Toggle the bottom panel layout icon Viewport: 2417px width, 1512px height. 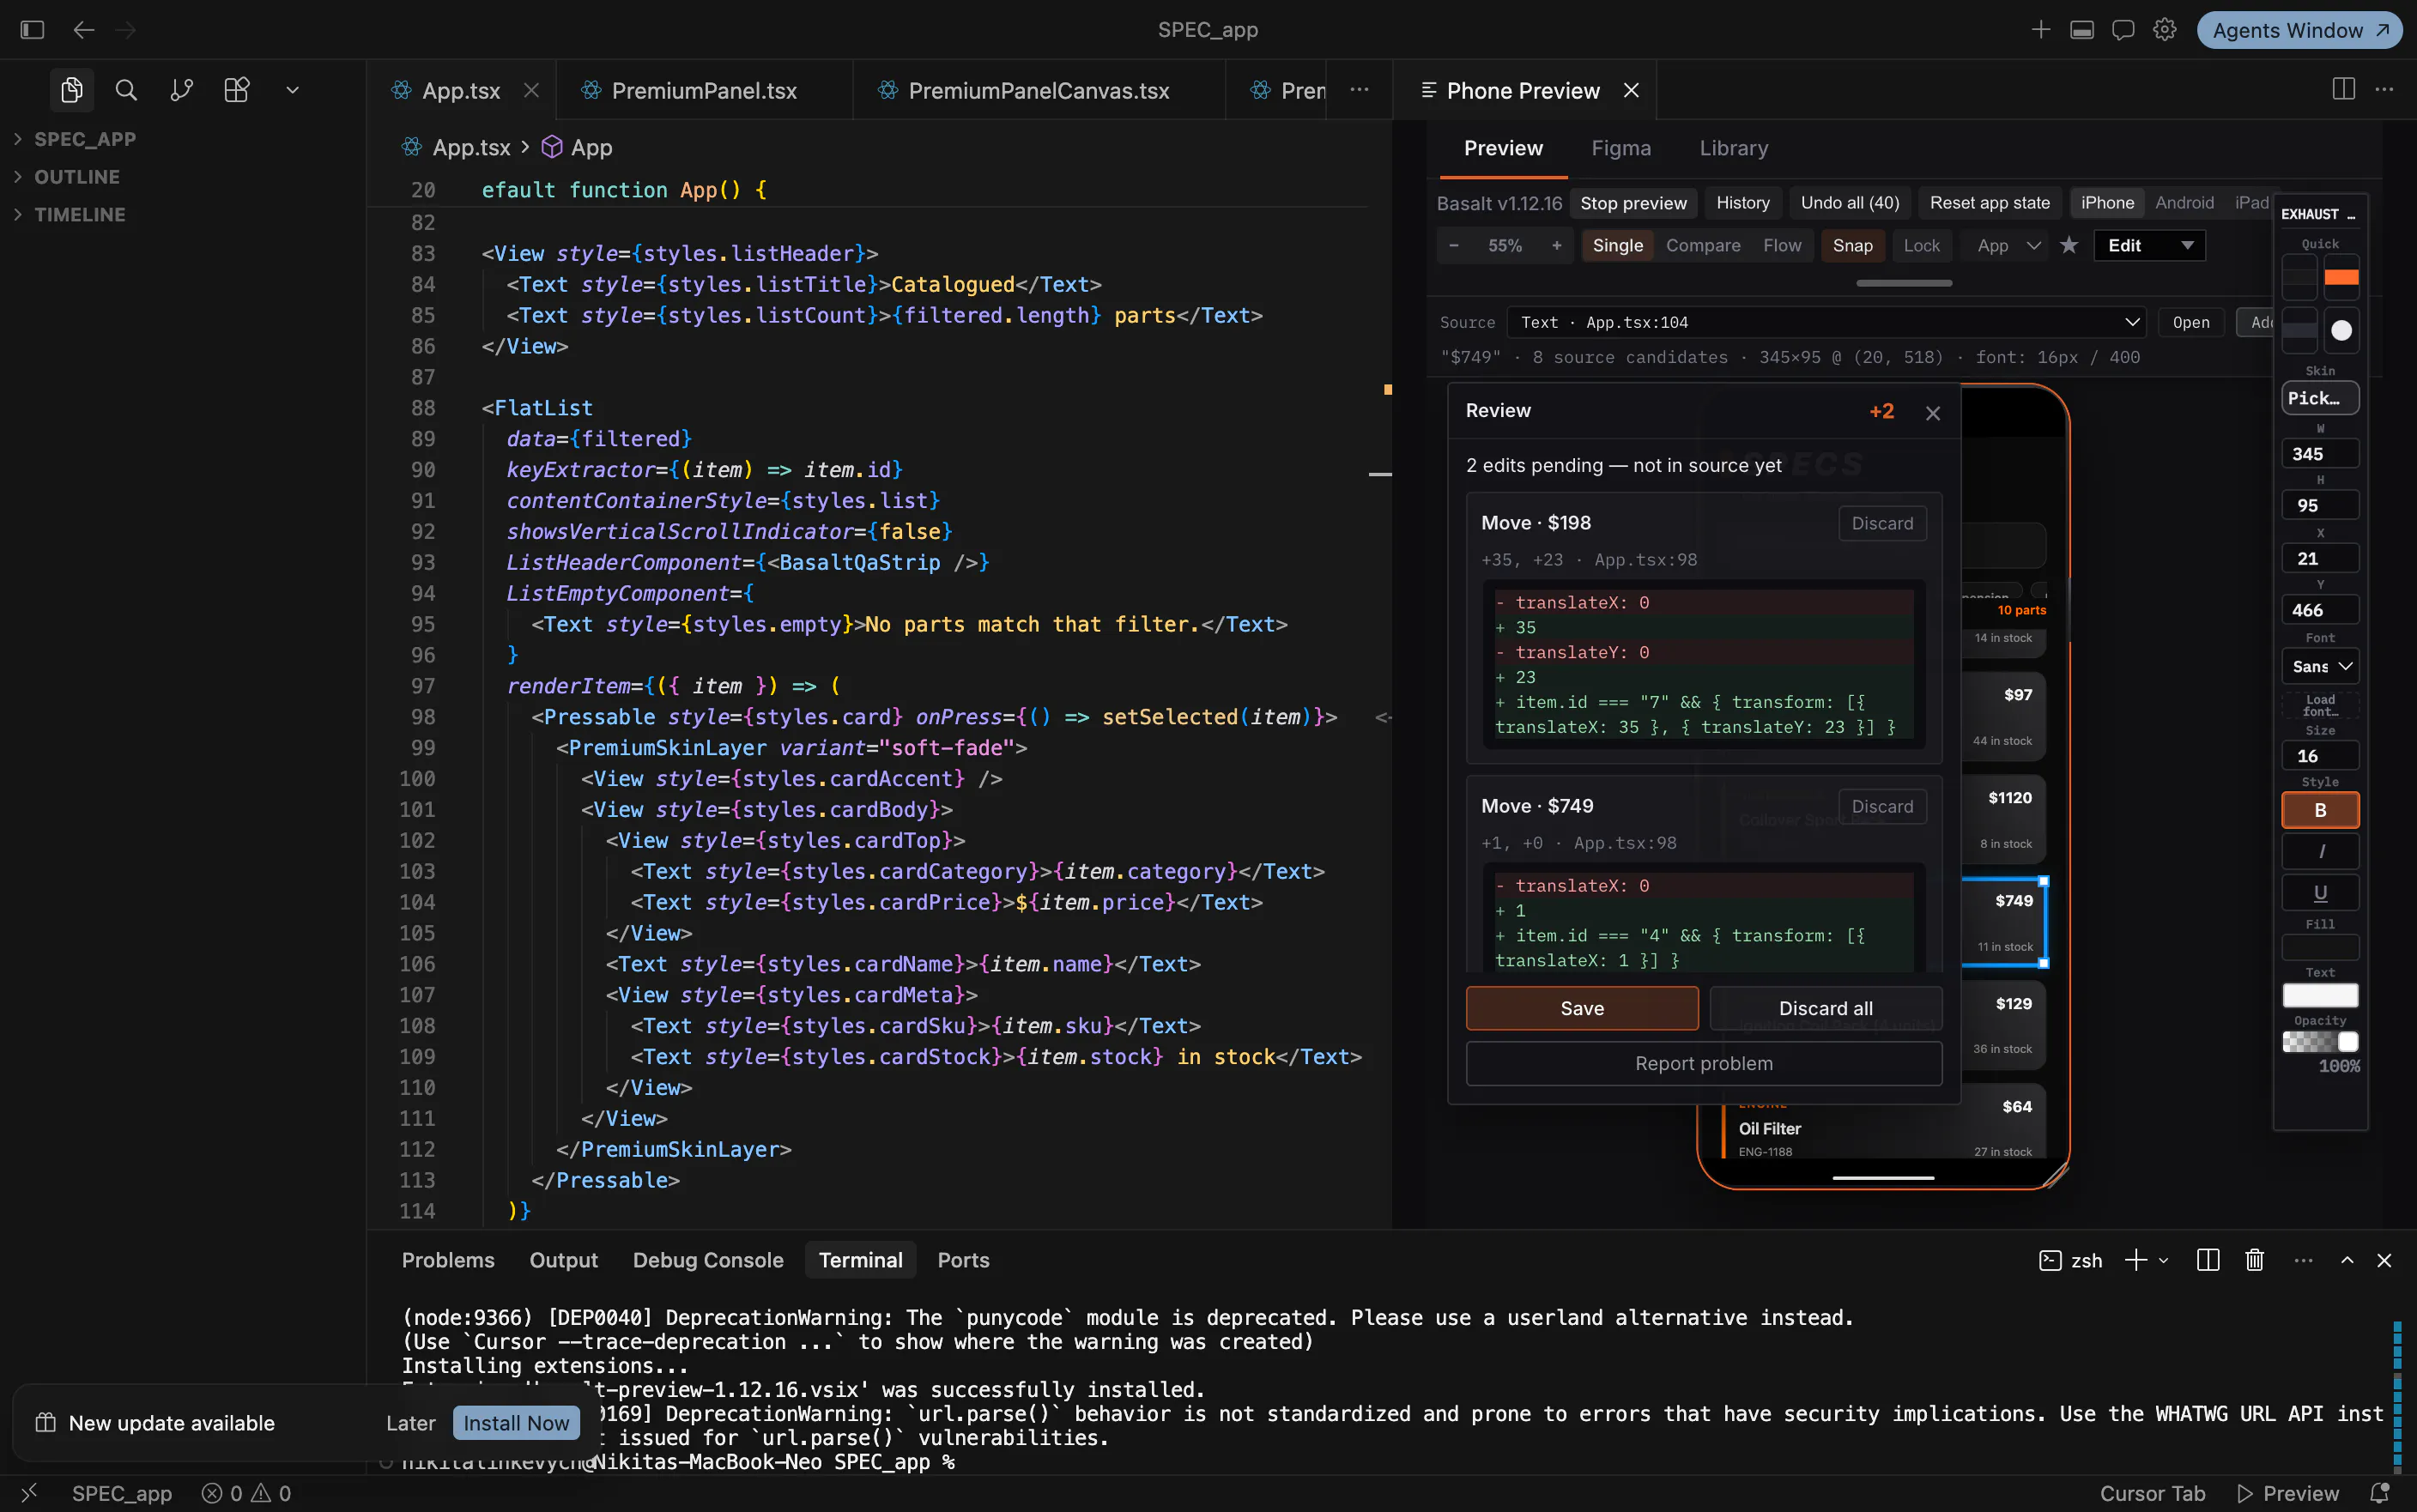pyautogui.click(x=2082, y=30)
